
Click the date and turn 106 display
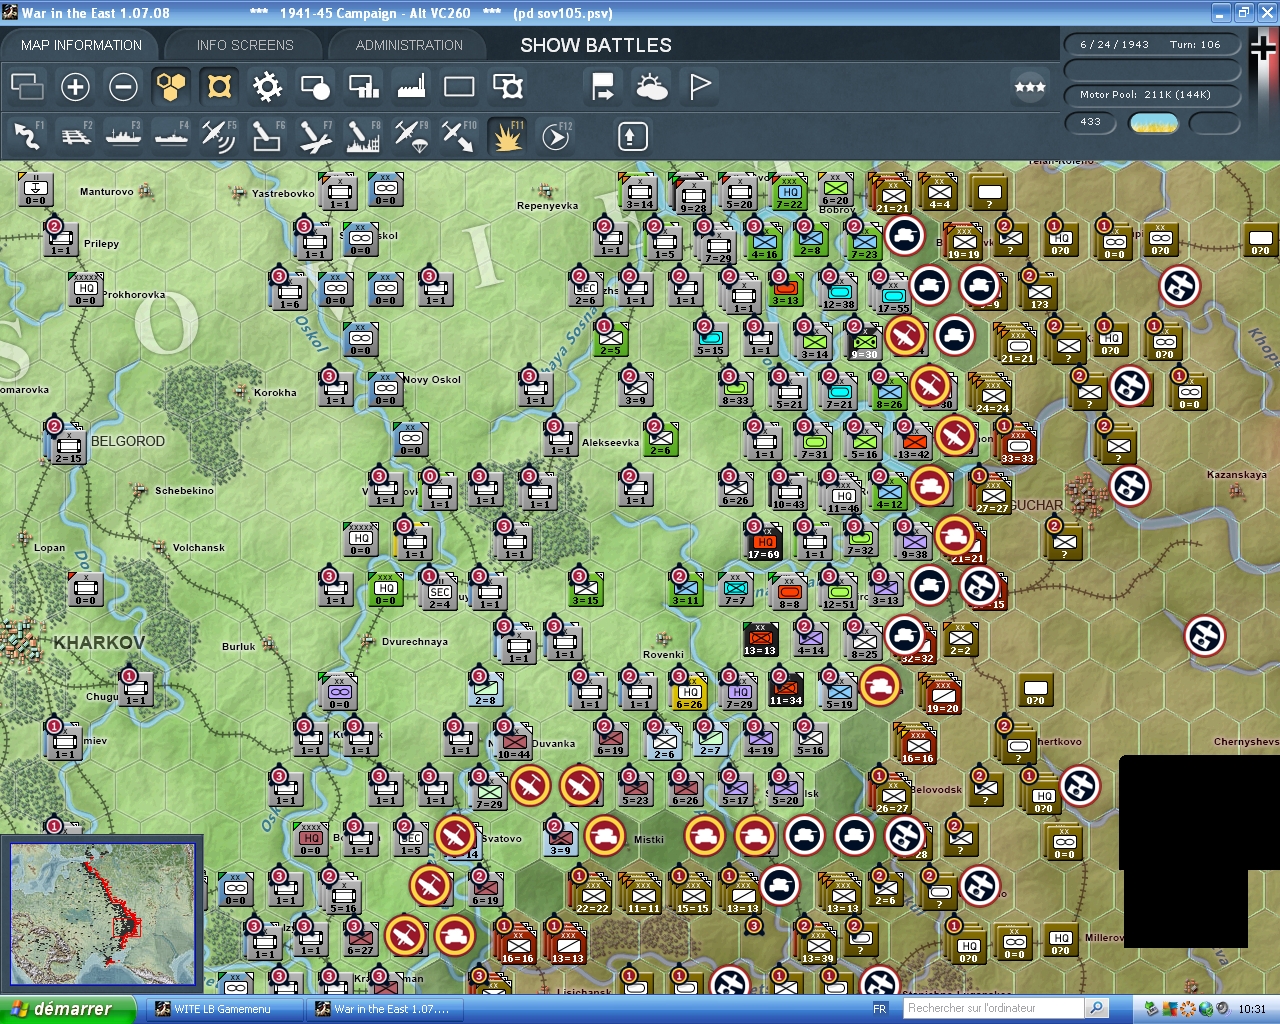(x=1150, y=44)
